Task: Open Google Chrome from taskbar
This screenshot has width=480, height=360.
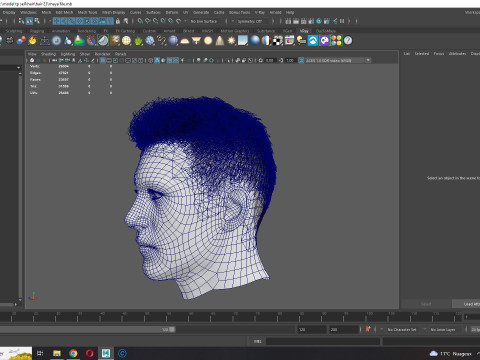Action: (73, 353)
